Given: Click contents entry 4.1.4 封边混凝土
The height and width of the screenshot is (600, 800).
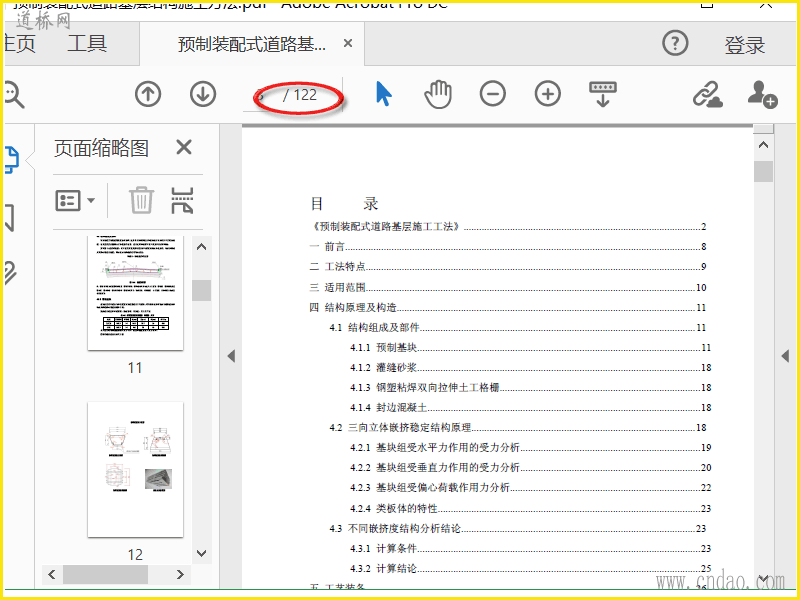Looking at the screenshot, I should pyautogui.click(x=530, y=407).
